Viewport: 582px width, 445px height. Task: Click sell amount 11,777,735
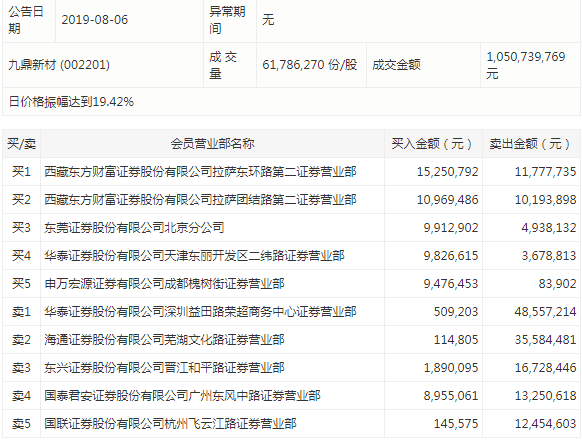(x=545, y=172)
